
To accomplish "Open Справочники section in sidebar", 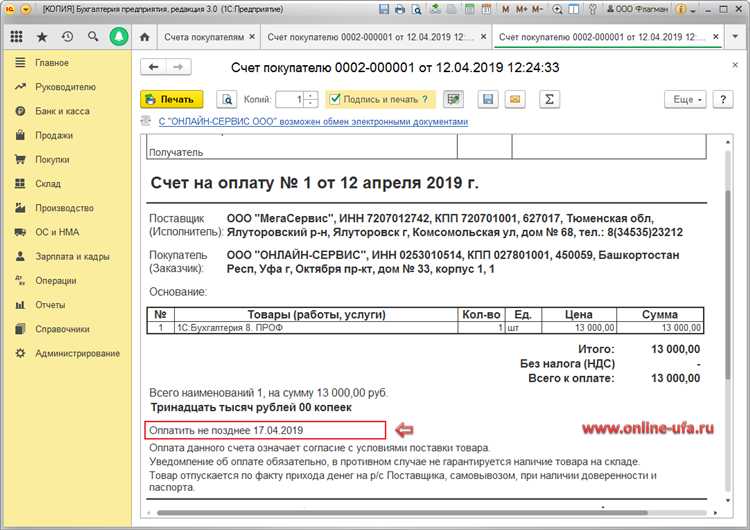I will pos(66,329).
